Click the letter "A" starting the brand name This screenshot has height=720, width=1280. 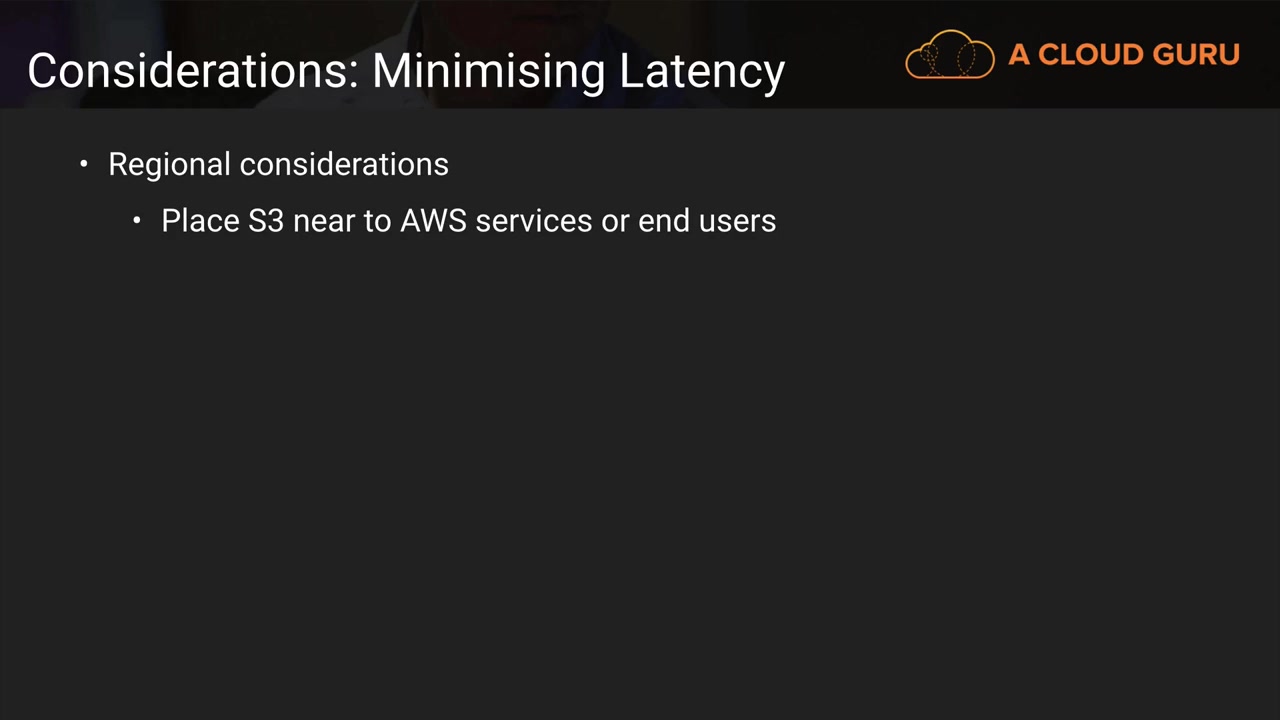point(1018,55)
